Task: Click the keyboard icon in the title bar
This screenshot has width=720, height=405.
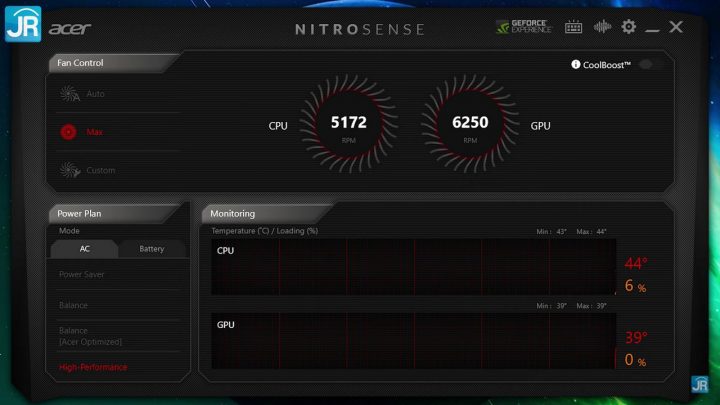Action: (574, 27)
